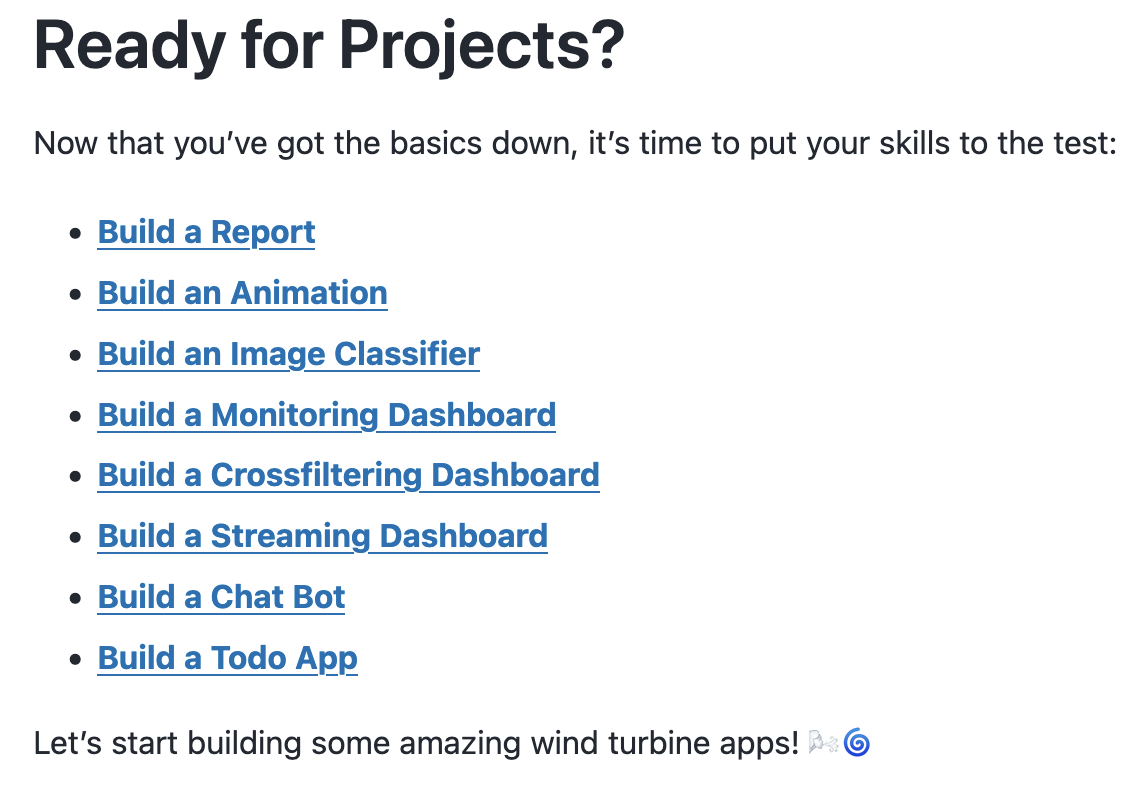Click the wind face emoji icon
Image resolution: width=1136 pixels, height=794 pixels.
[x=822, y=743]
